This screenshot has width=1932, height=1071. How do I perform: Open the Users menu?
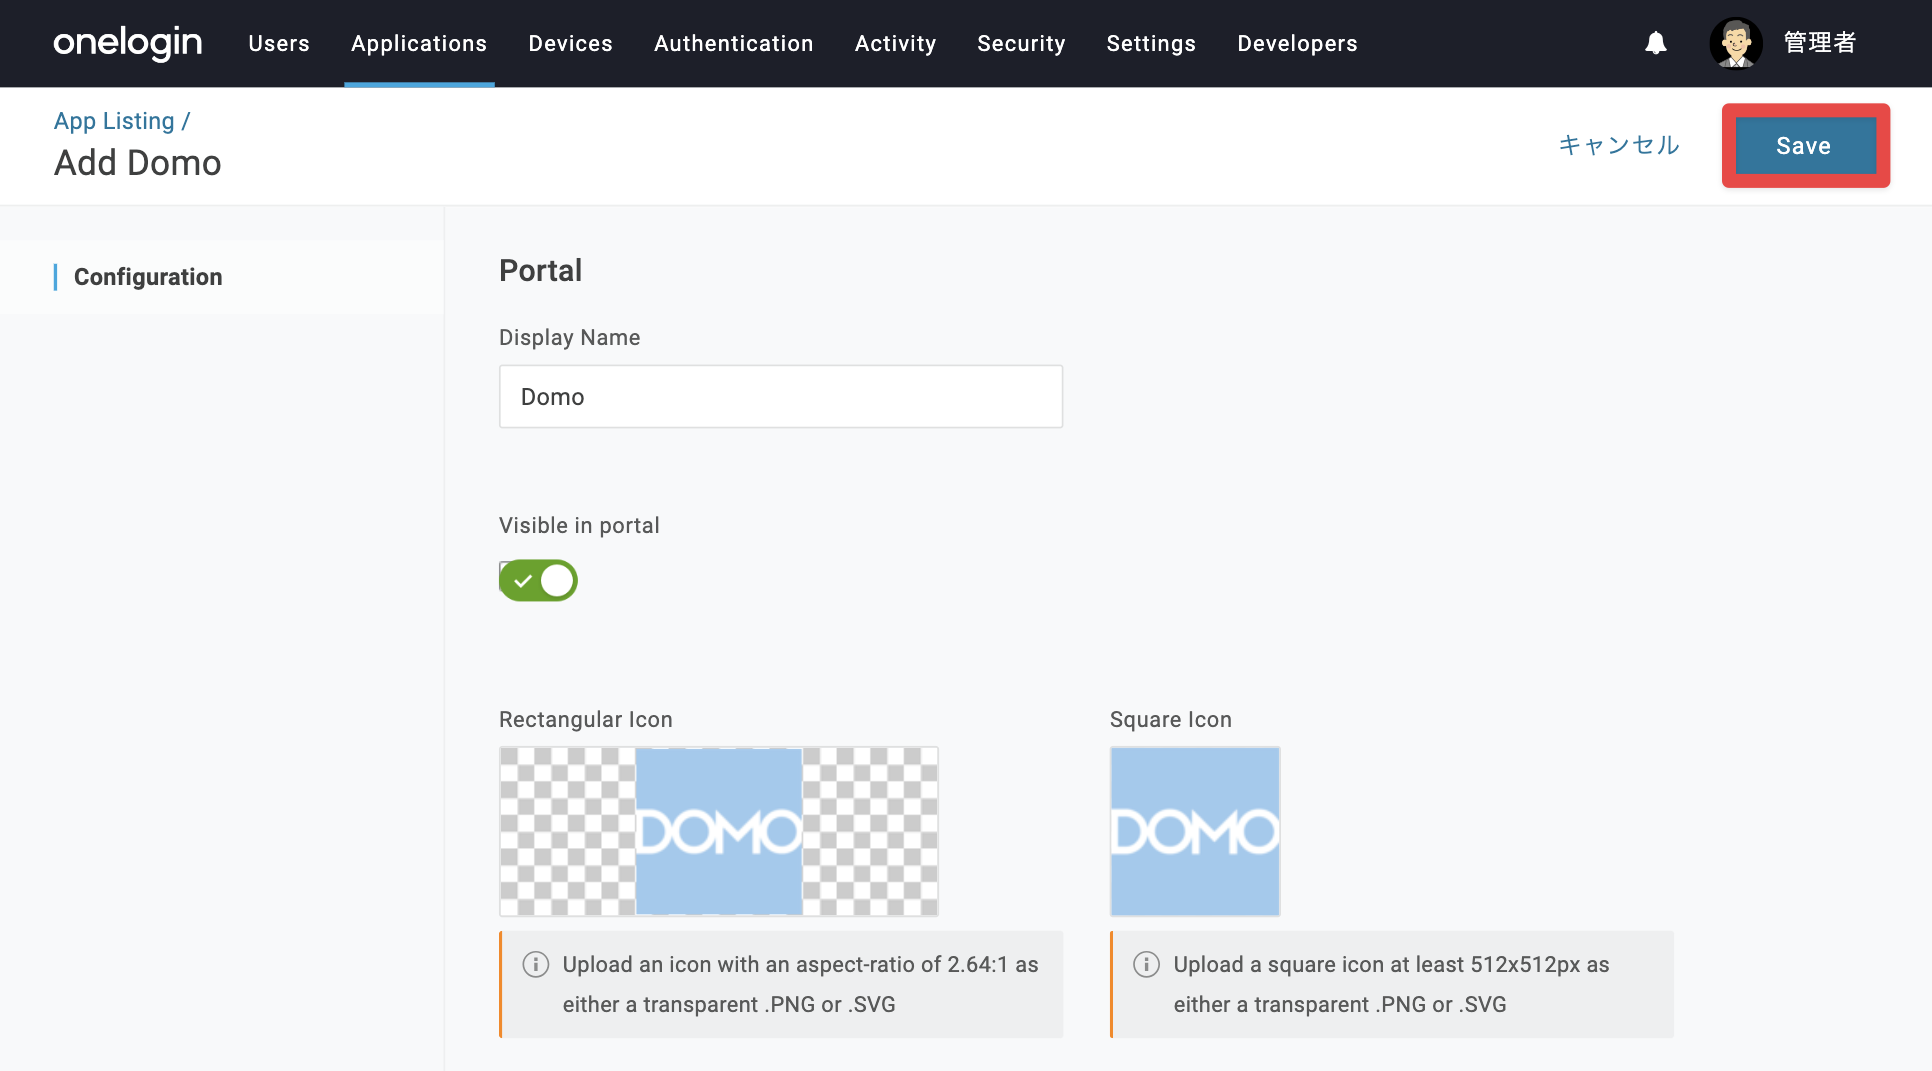(x=279, y=43)
